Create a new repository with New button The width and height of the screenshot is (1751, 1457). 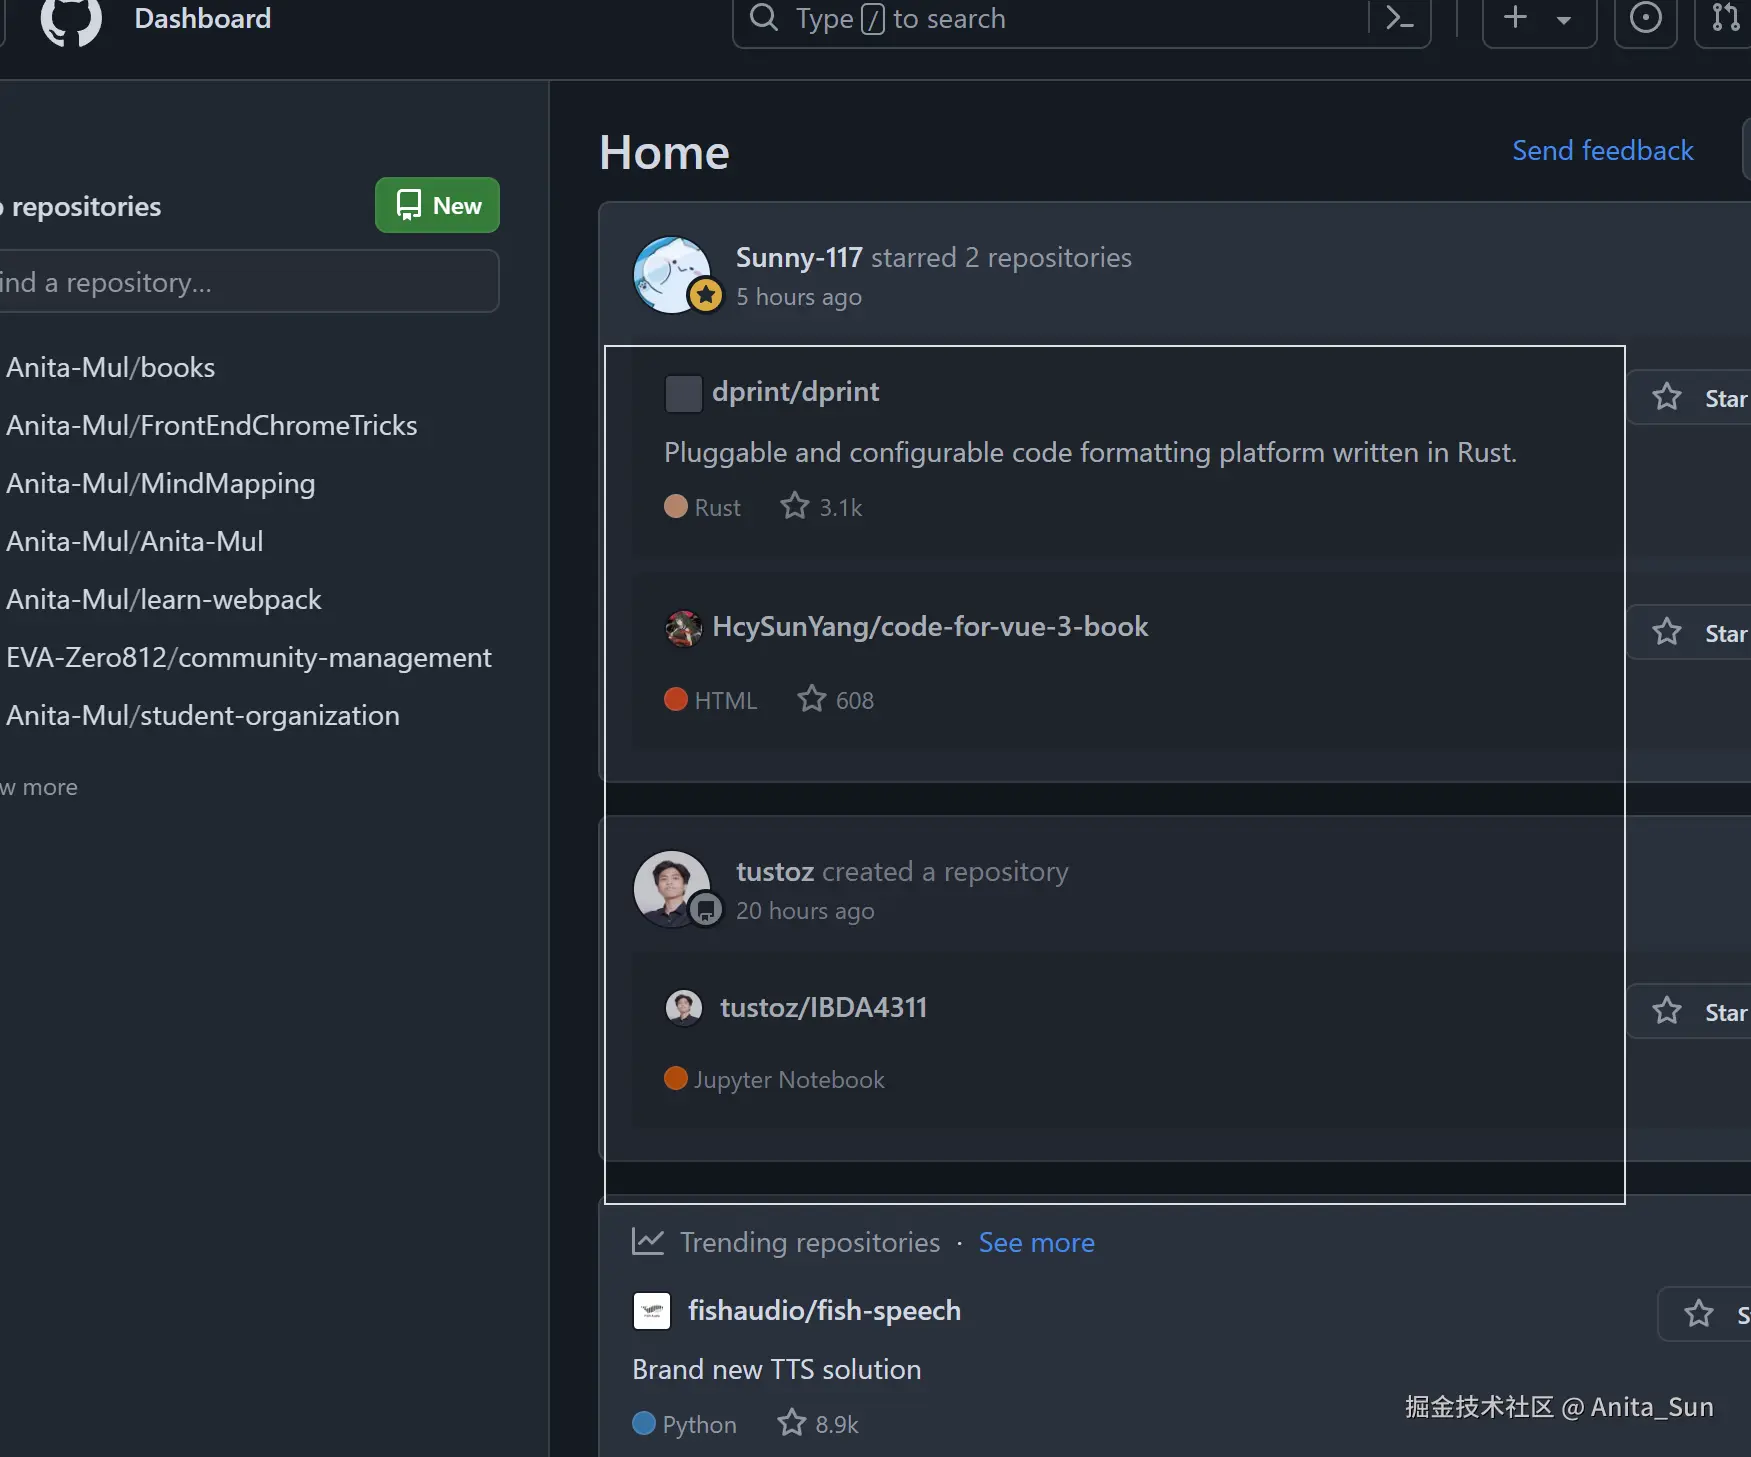tap(437, 205)
